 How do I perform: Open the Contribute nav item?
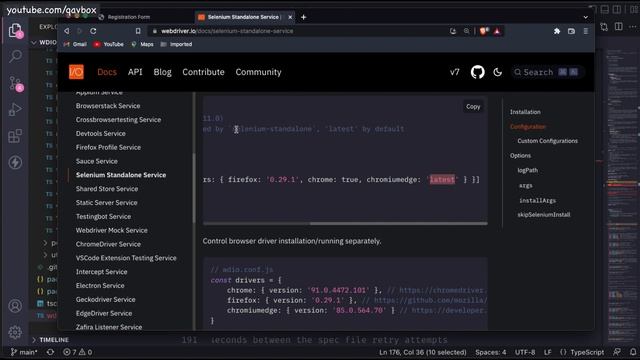(203, 72)
